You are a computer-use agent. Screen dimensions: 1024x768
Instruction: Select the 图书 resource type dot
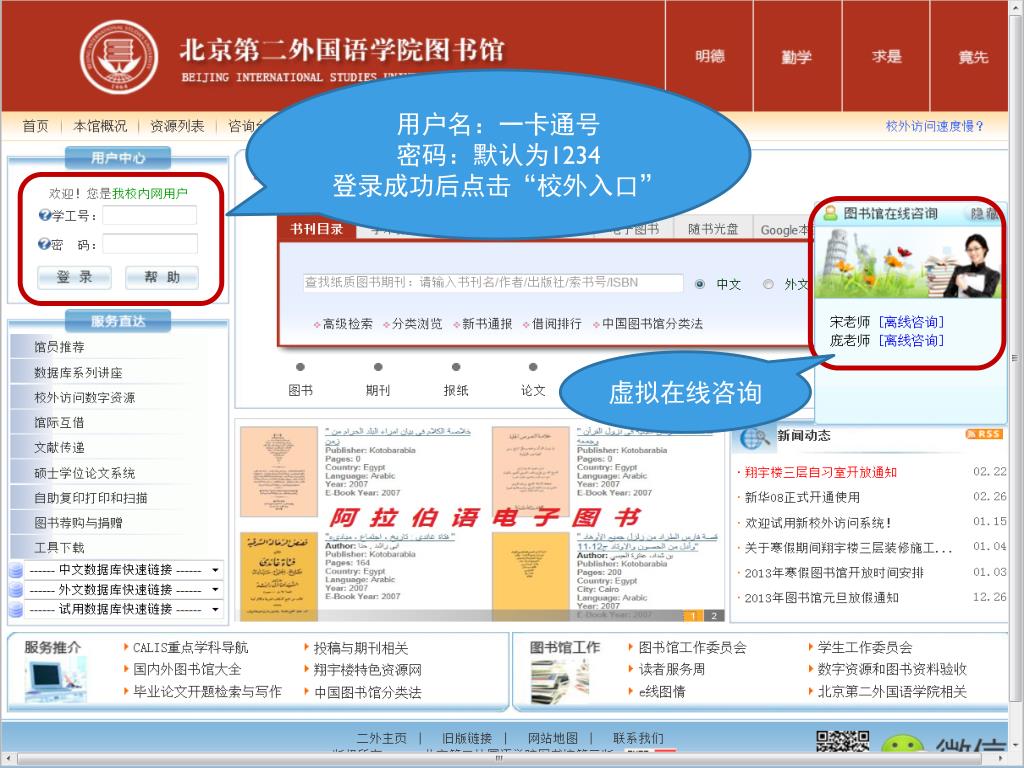(x=300, y=367)
